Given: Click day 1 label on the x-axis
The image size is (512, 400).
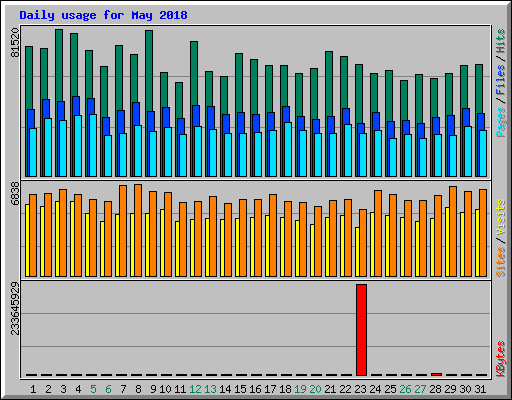Looking at the screenshot, I should click(33, 389).
